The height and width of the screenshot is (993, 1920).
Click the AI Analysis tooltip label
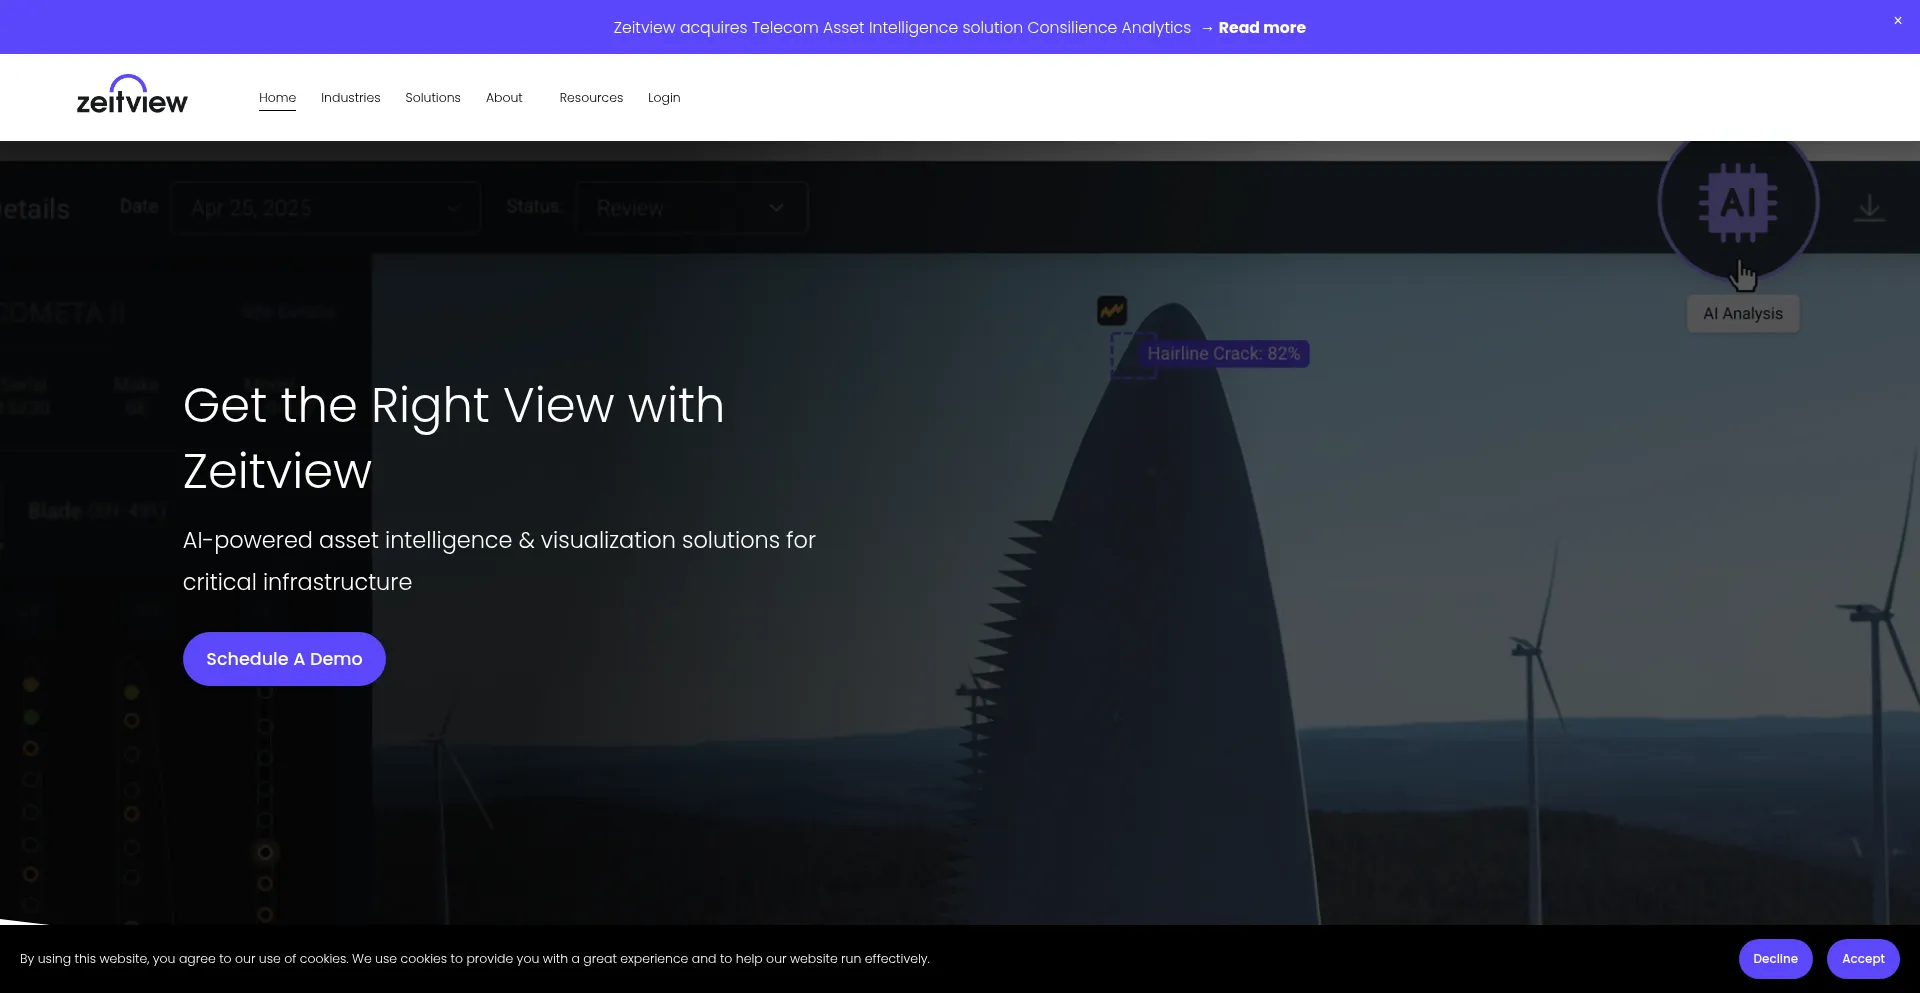(1742, 314)
